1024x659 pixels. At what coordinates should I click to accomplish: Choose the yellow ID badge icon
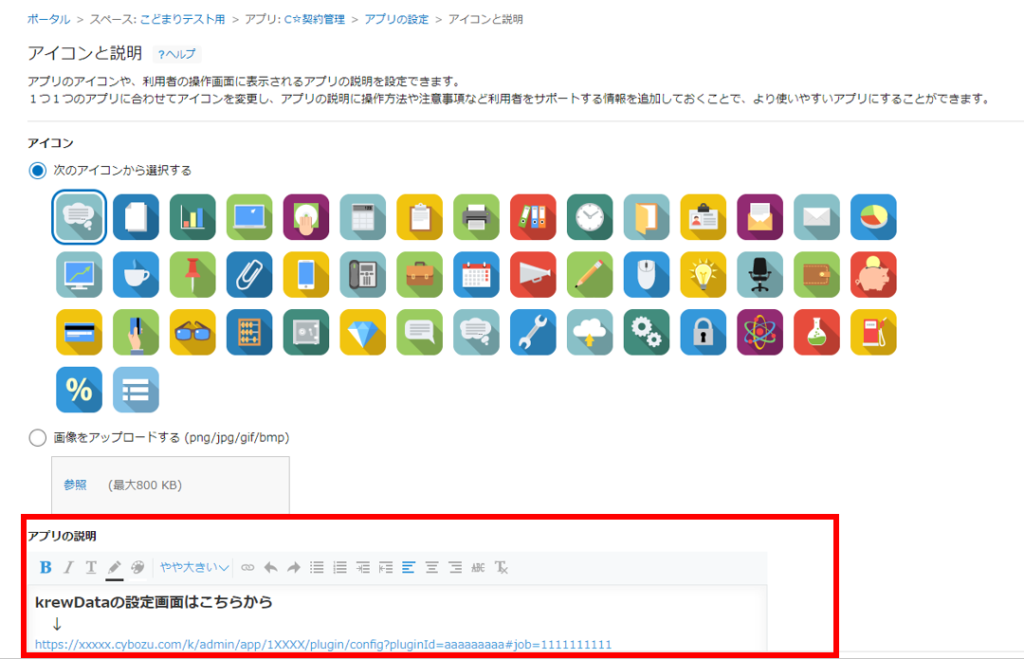(x=703, y=217)
